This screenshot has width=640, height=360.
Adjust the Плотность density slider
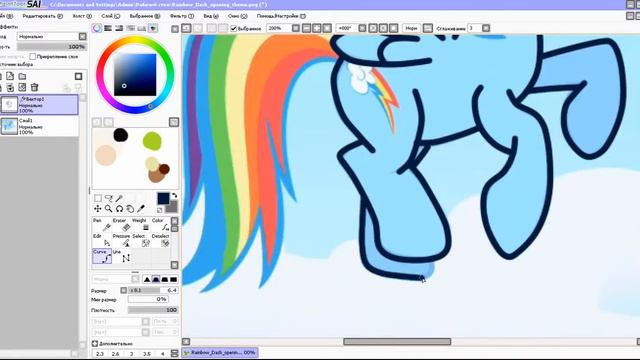point(153,310)
